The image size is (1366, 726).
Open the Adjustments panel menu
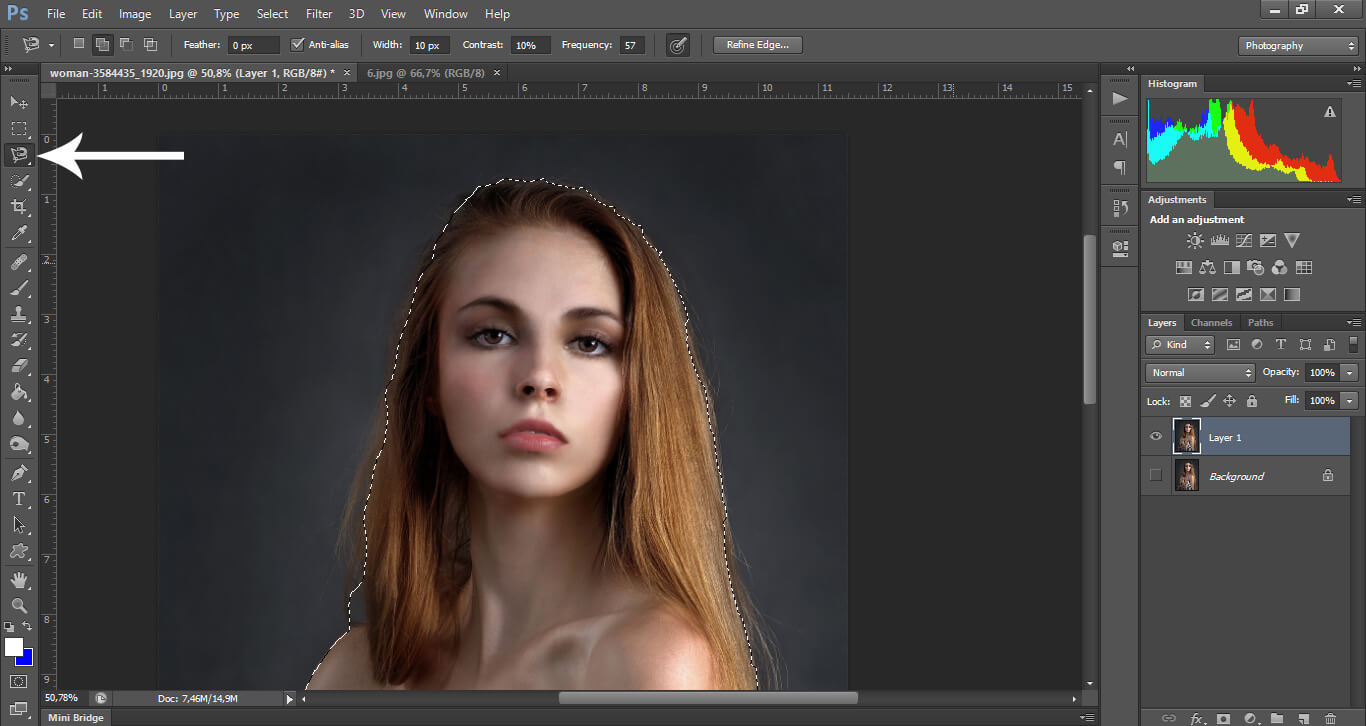[x=1355, y=200]
